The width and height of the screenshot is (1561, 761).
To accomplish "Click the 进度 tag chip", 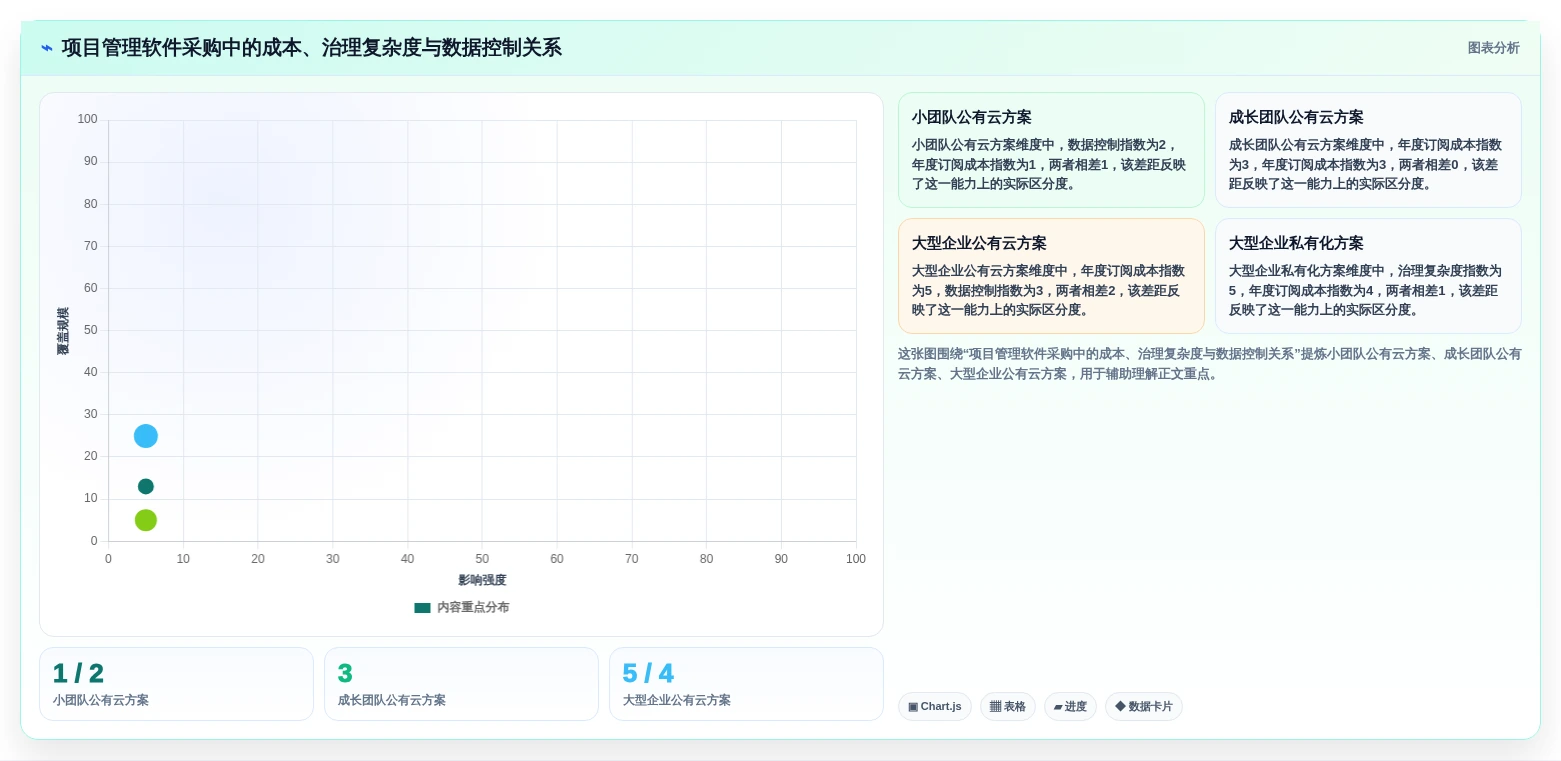I will [x=1070, y=706].
